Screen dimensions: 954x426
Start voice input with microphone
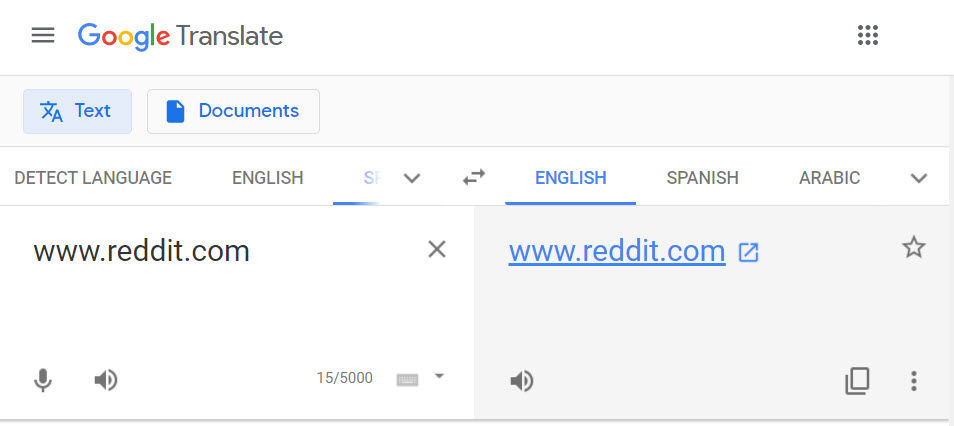pyautogui.click(x=43, y=380)
